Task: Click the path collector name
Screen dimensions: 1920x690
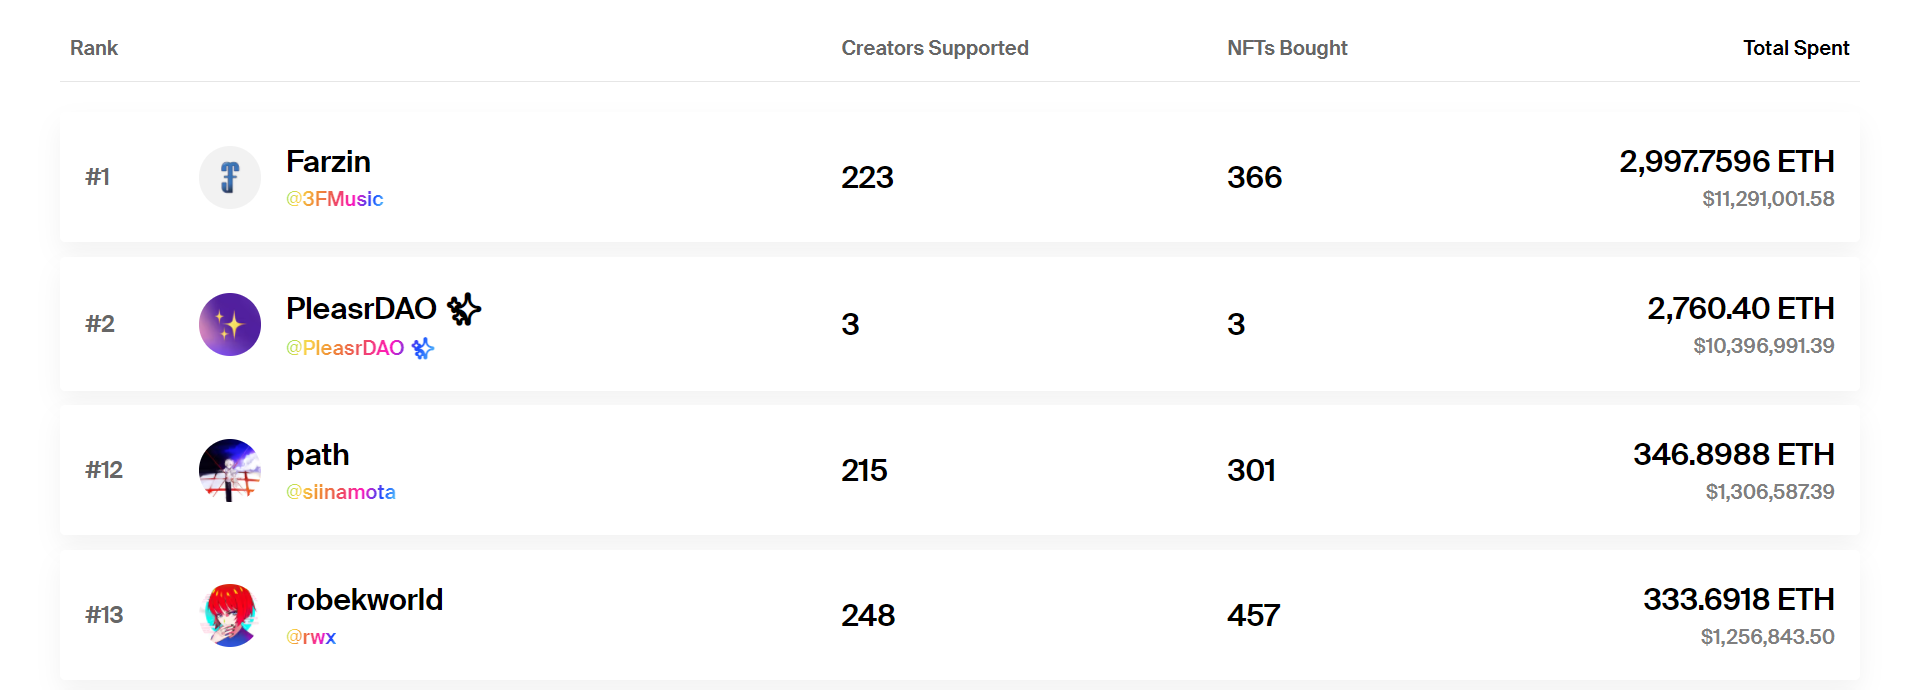Action: coord(317,455)
